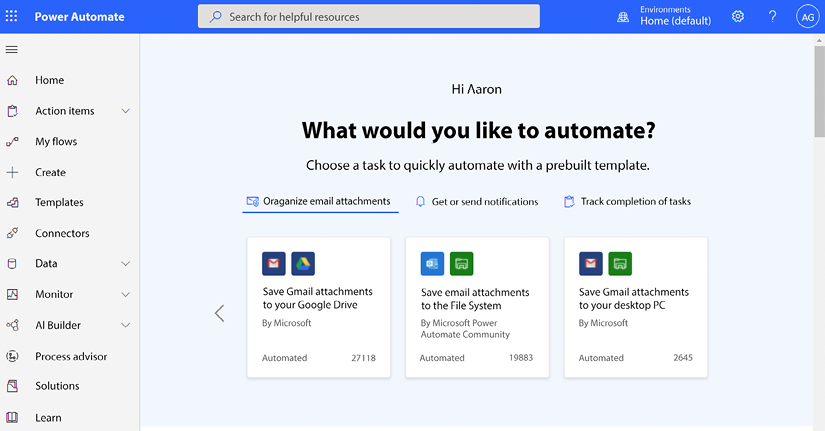Screen dimensions: 825x431
Task: Click the My flows icon
Action: (x=12, y=142)
